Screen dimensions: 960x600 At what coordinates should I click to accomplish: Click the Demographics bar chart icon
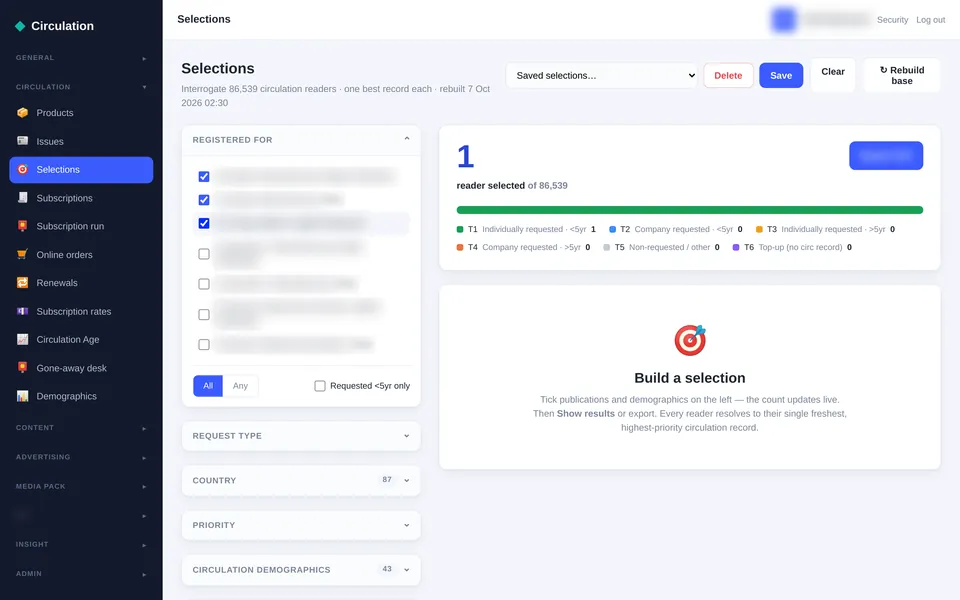click(23, 396)
